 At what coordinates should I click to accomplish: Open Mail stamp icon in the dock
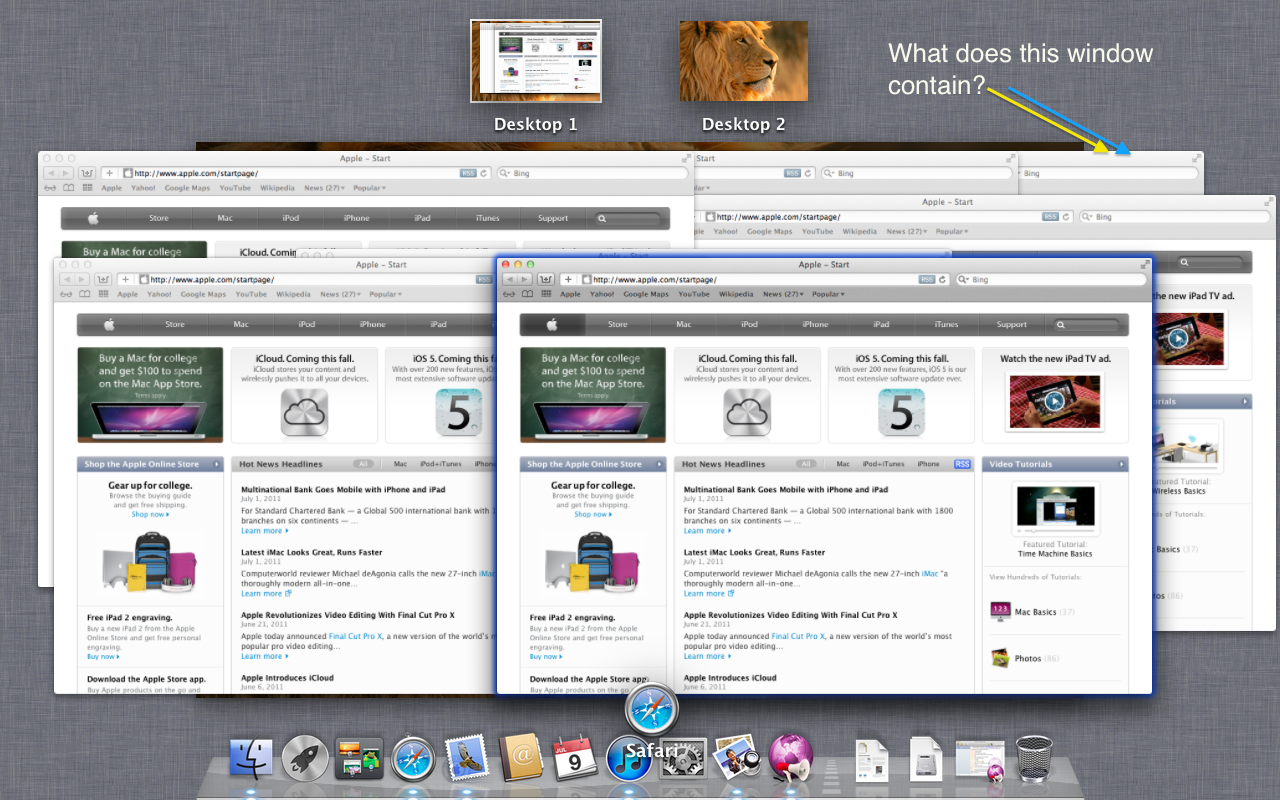click(x=466, y=758)
